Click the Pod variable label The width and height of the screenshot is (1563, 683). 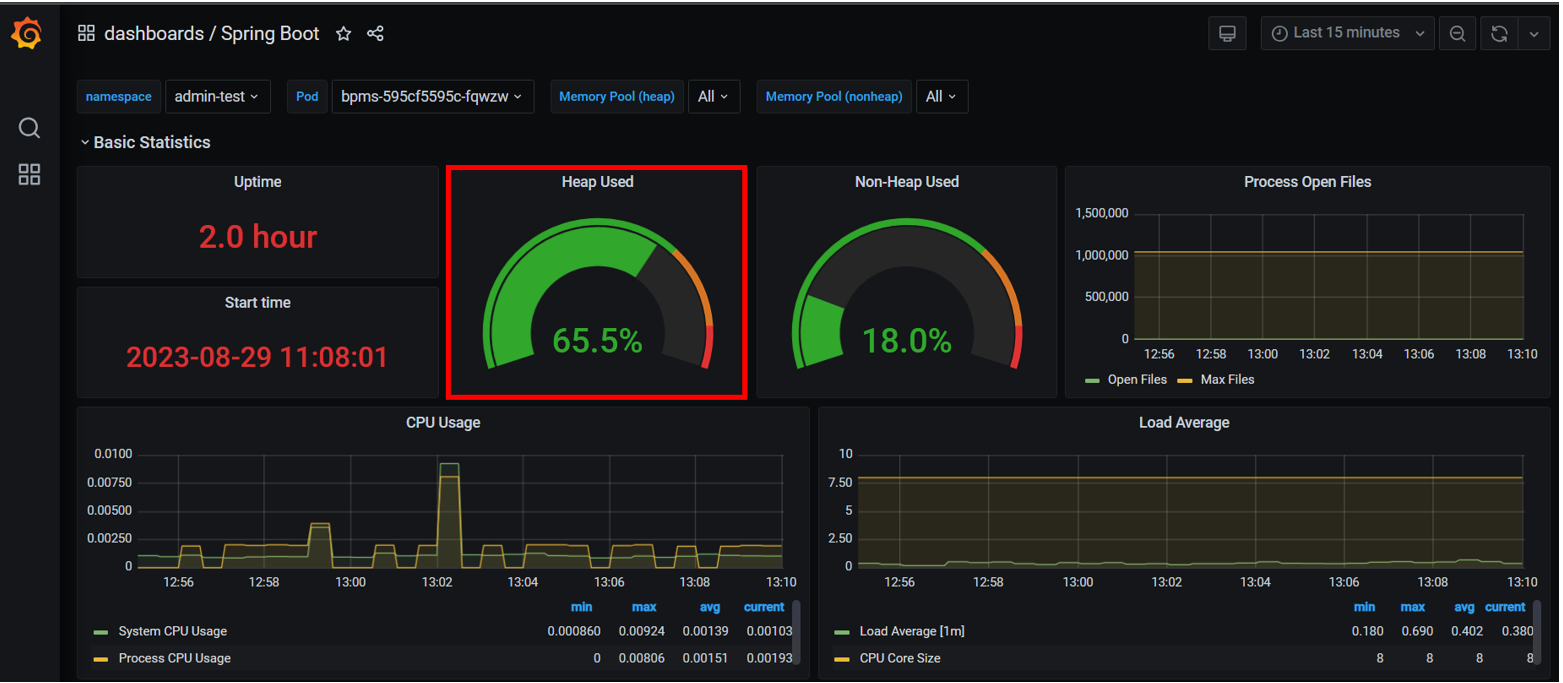click(307, 97)
